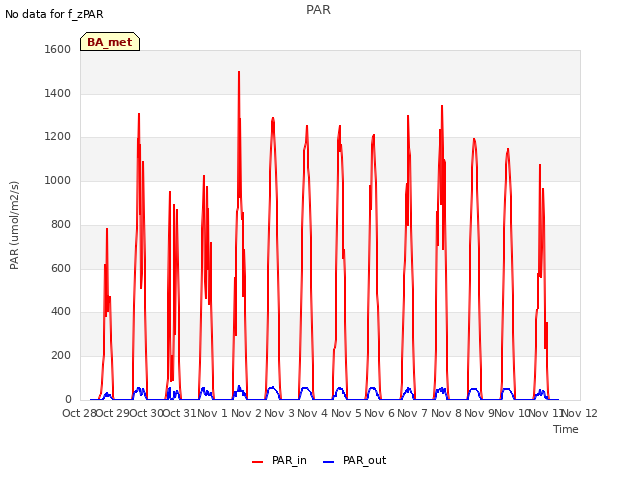Click the Time x-axis label
Viewport: 640px width, 480px height.
(x=566, y=429)
